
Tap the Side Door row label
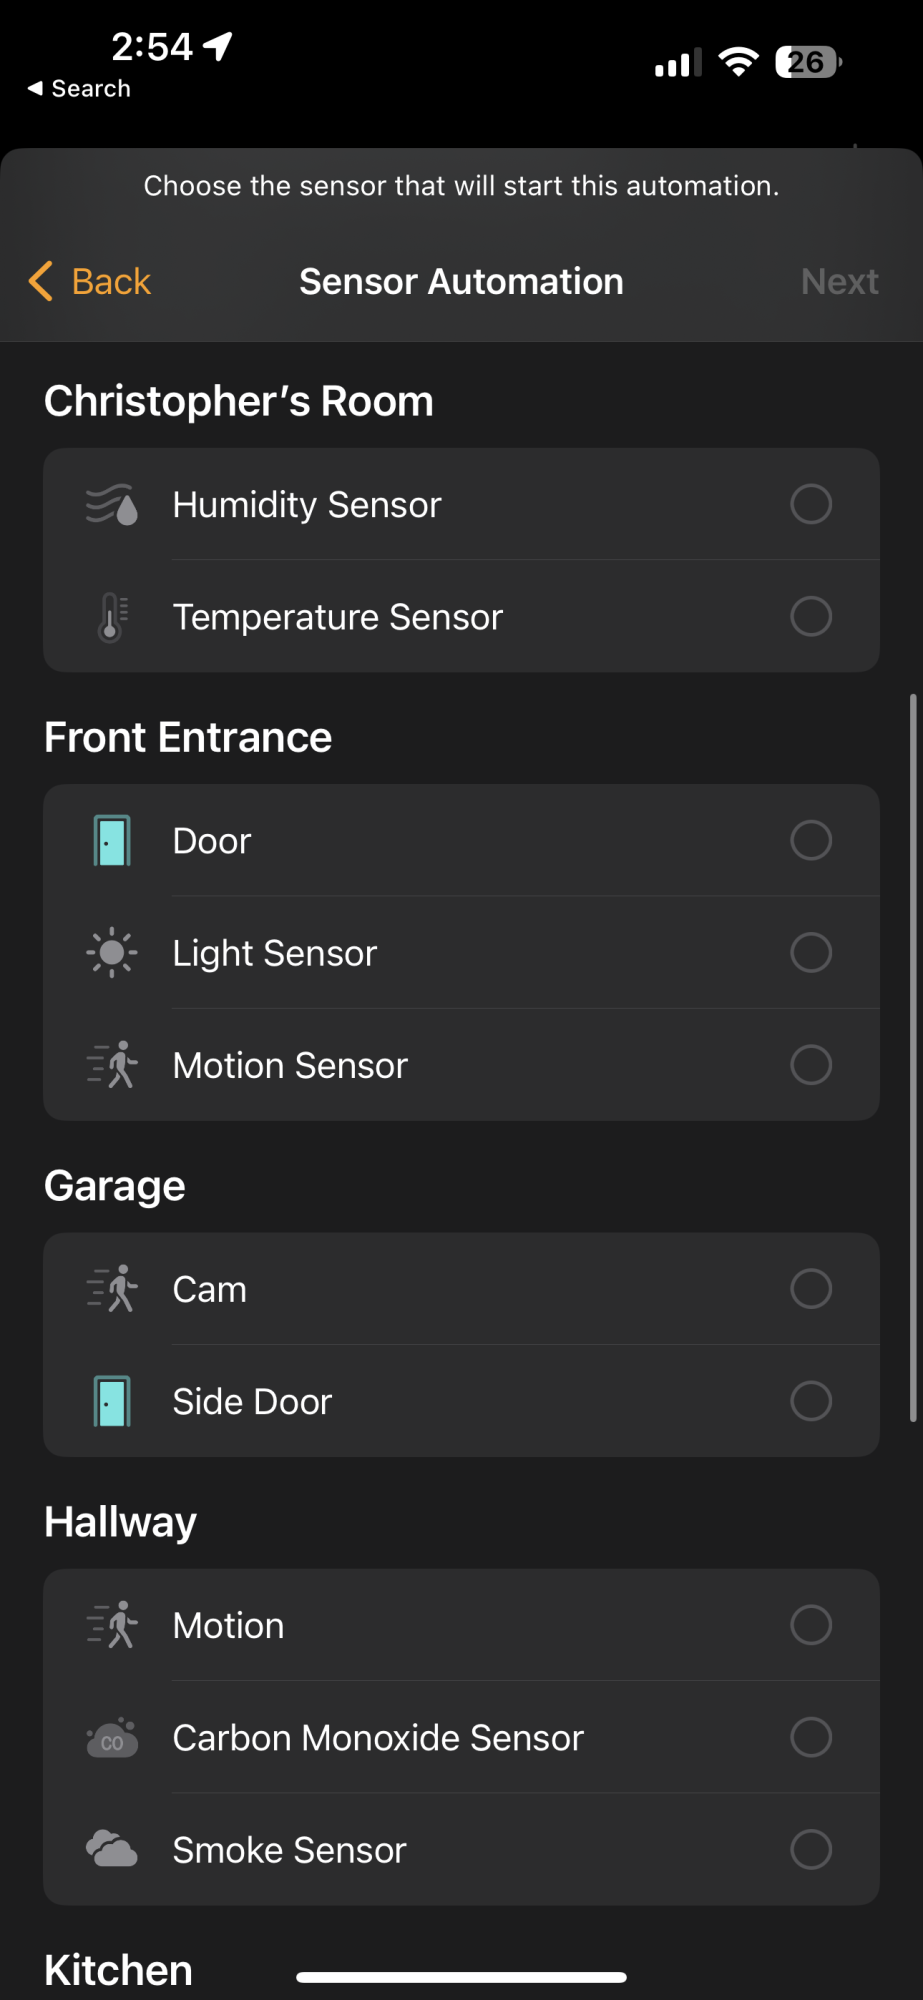[x=252, y=1401]
